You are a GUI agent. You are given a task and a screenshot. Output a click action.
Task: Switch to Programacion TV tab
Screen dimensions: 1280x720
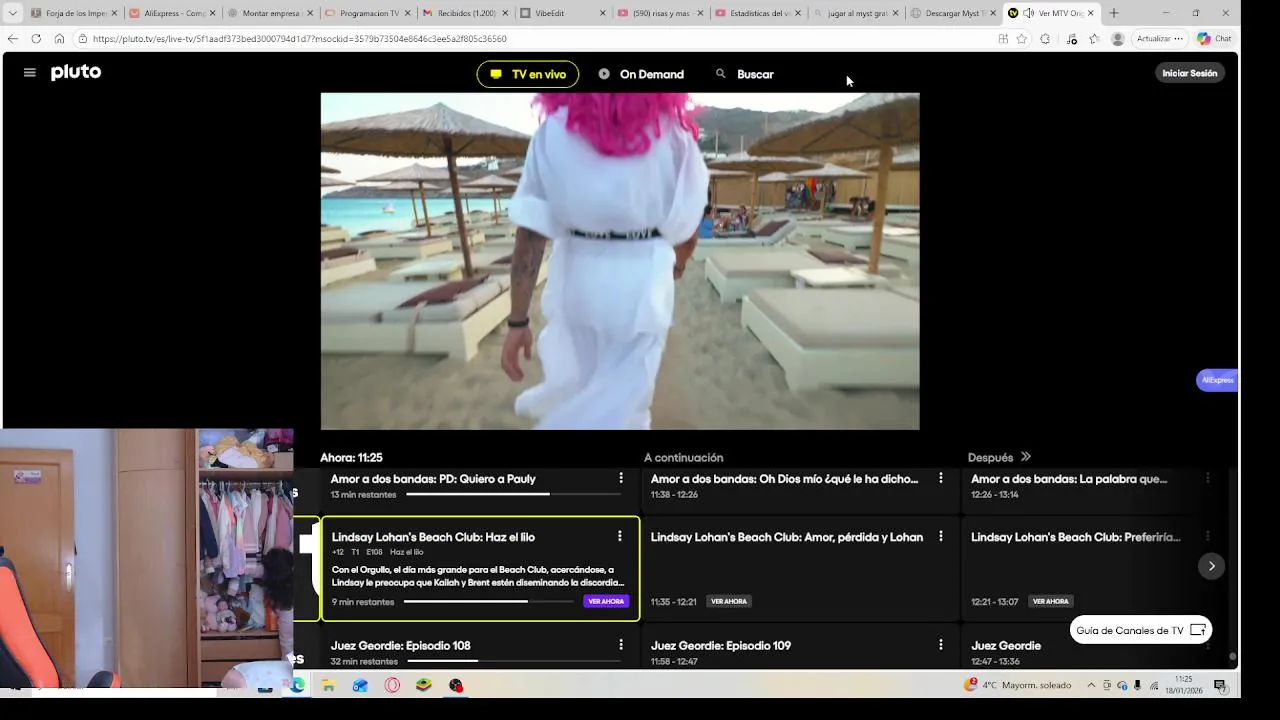[x=367, y=13]
